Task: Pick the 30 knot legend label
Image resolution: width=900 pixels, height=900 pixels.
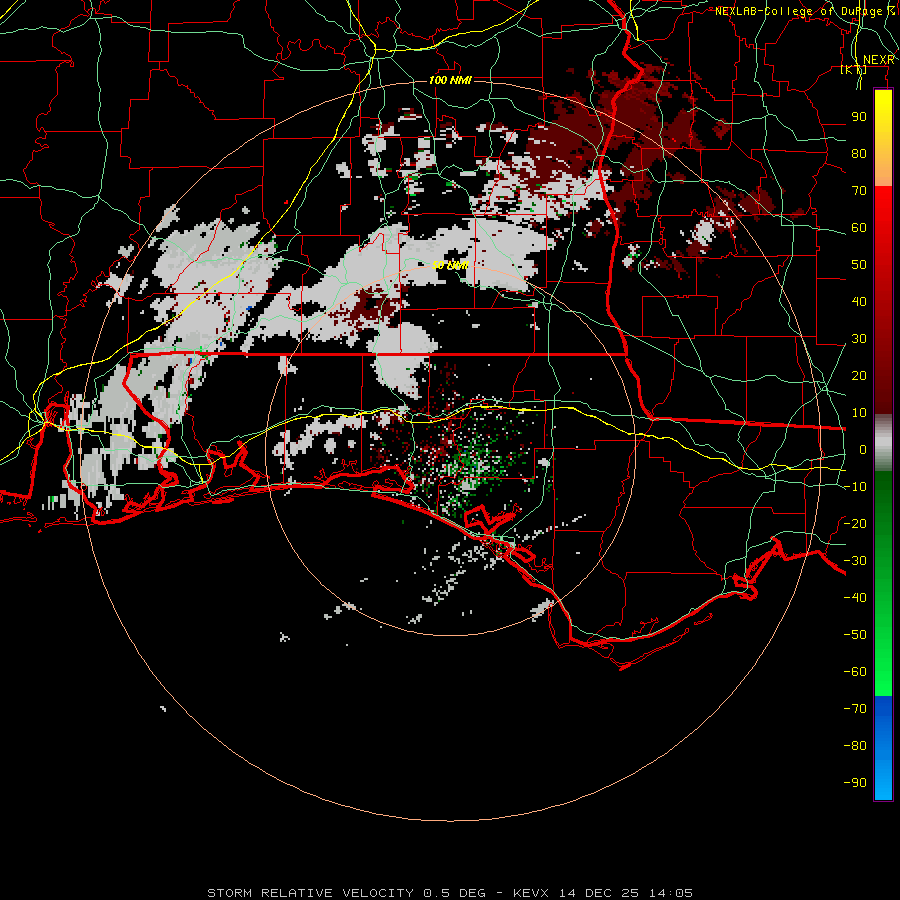Action: pyautogui.click(x=859, y=339)
